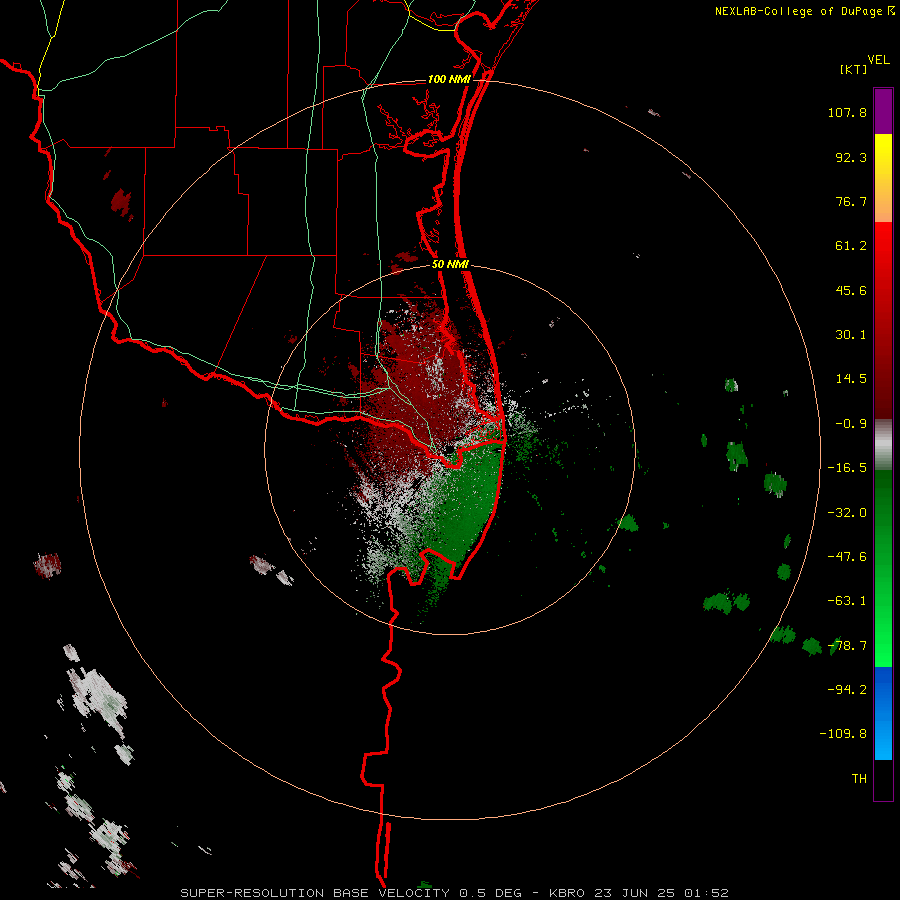Click the 45.6 velocity scale value
The height and width of the screenshot is (900, 900).
click(851, 290)
